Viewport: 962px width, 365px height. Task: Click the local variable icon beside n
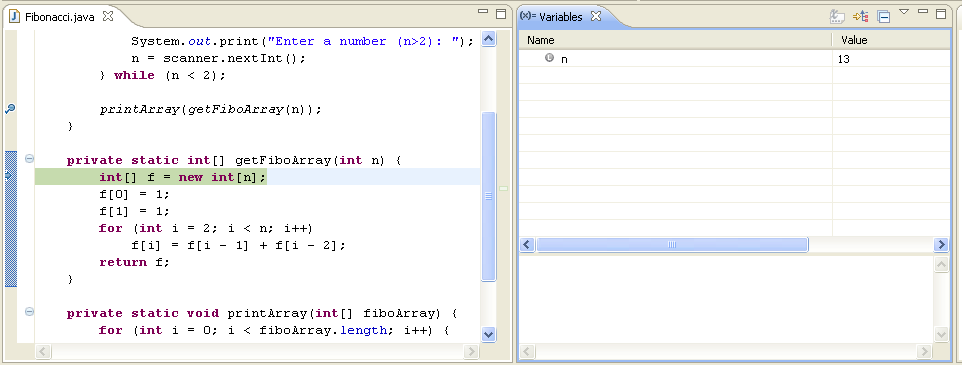549,58
